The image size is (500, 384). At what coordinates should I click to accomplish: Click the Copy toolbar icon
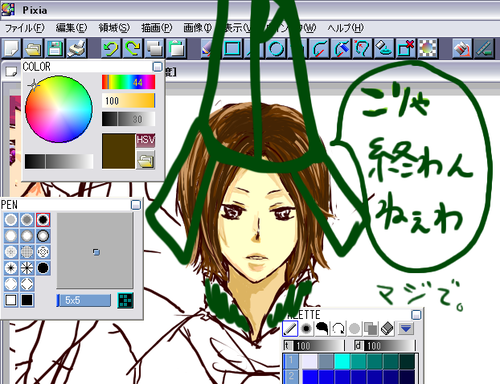pos(154,48)
